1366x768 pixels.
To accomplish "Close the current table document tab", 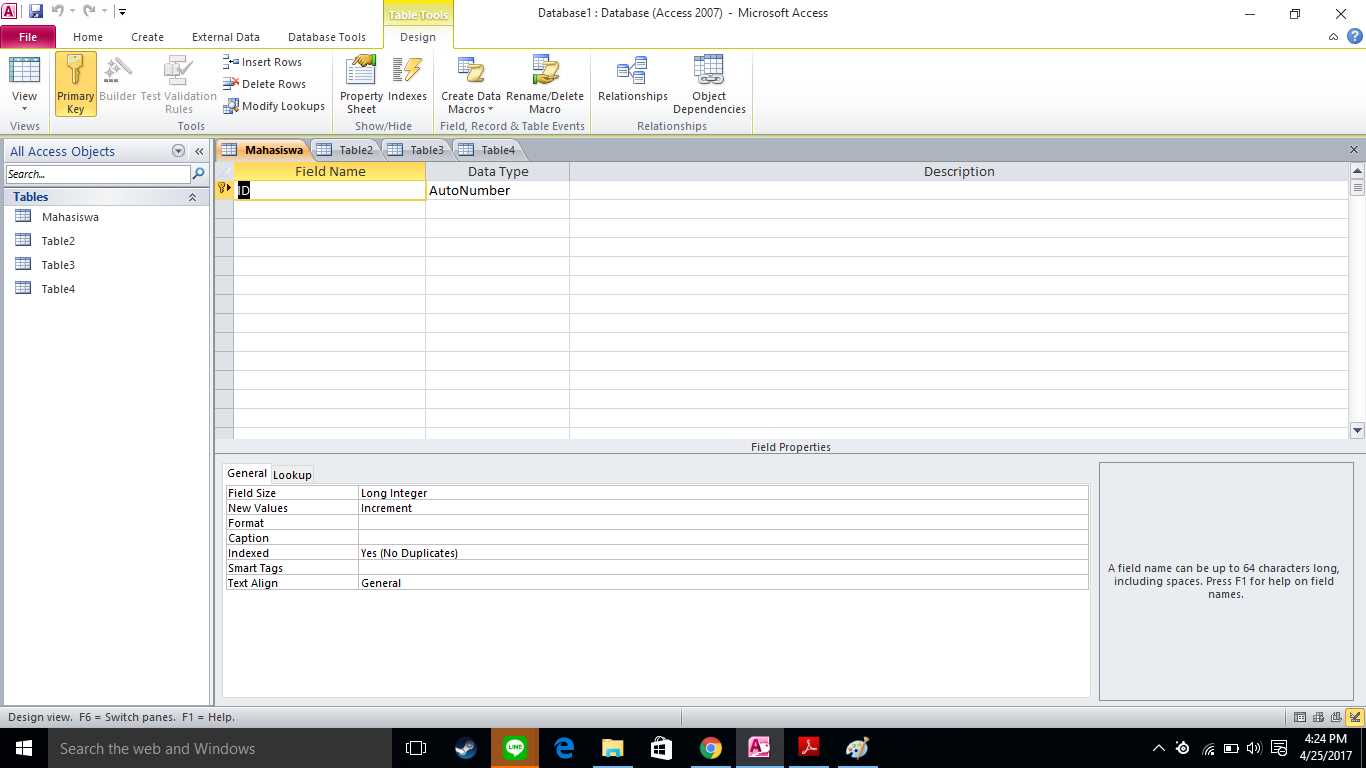I will (1354, 150).
